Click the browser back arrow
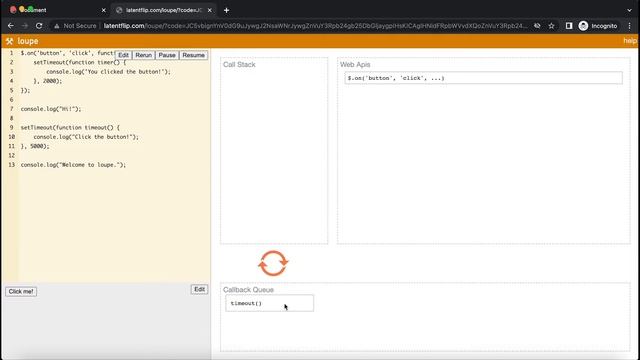Viewport: 640px width, 360px height. point(11,26)
